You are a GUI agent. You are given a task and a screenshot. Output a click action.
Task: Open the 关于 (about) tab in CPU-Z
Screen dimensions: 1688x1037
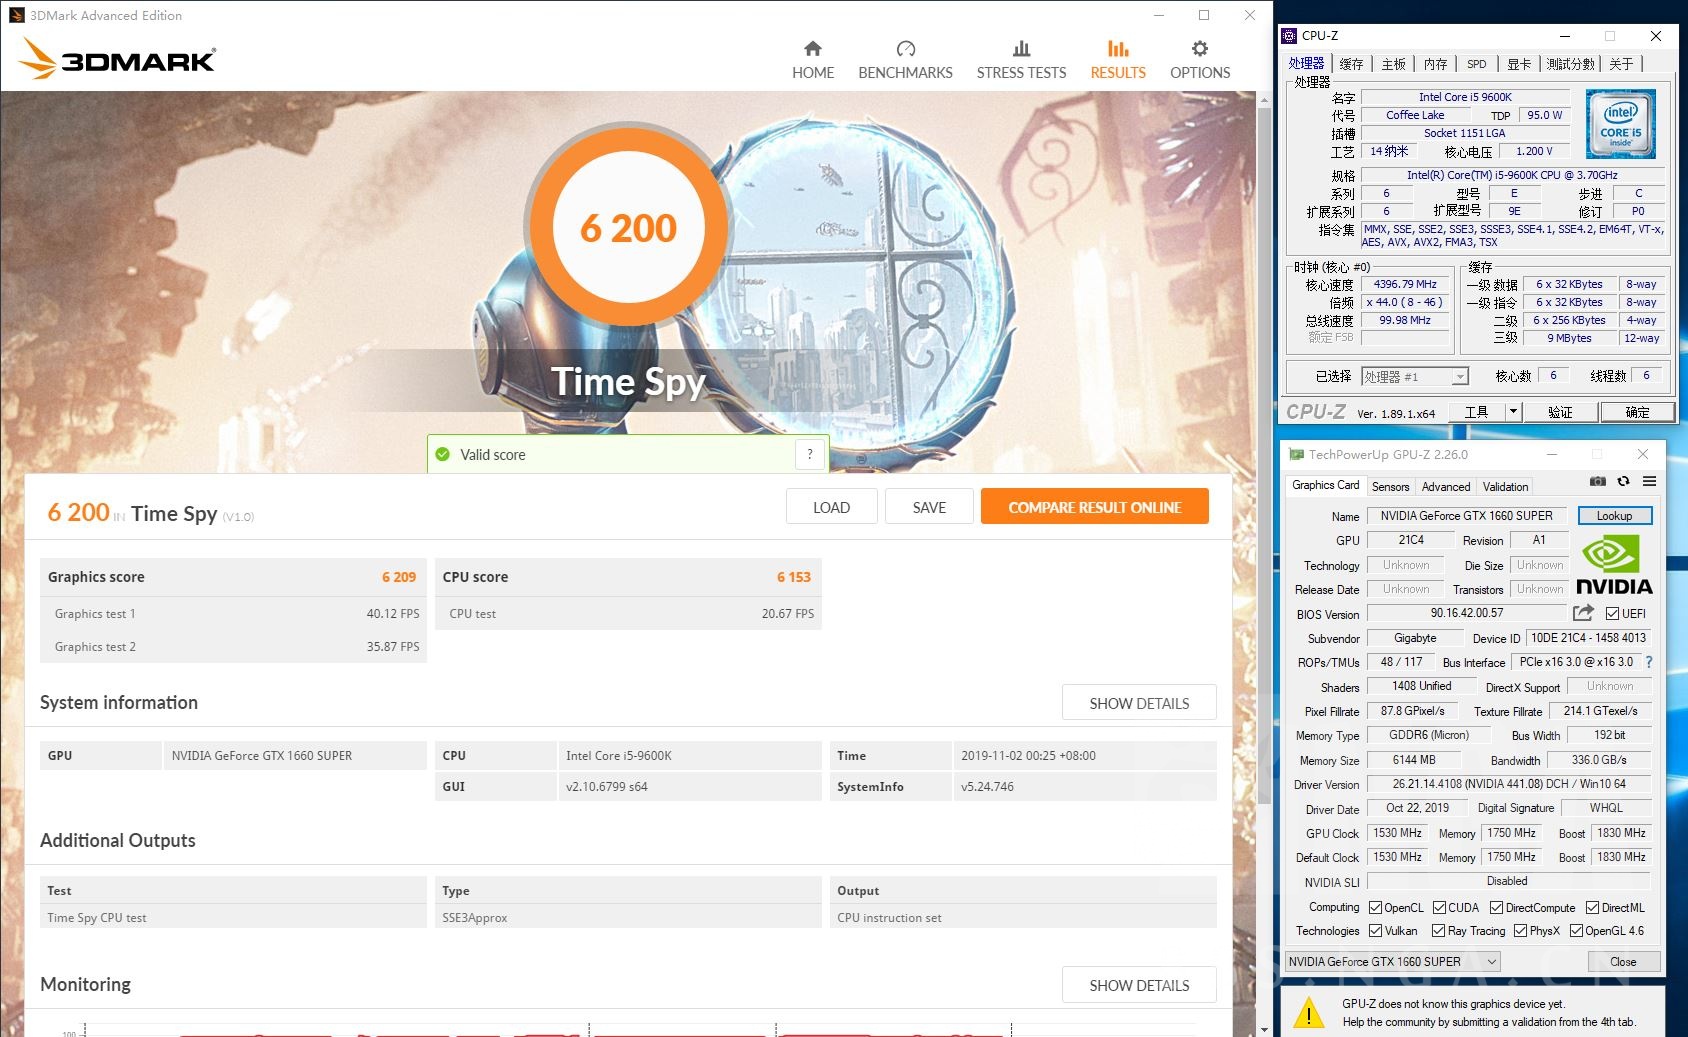(x=1621, y=64)
